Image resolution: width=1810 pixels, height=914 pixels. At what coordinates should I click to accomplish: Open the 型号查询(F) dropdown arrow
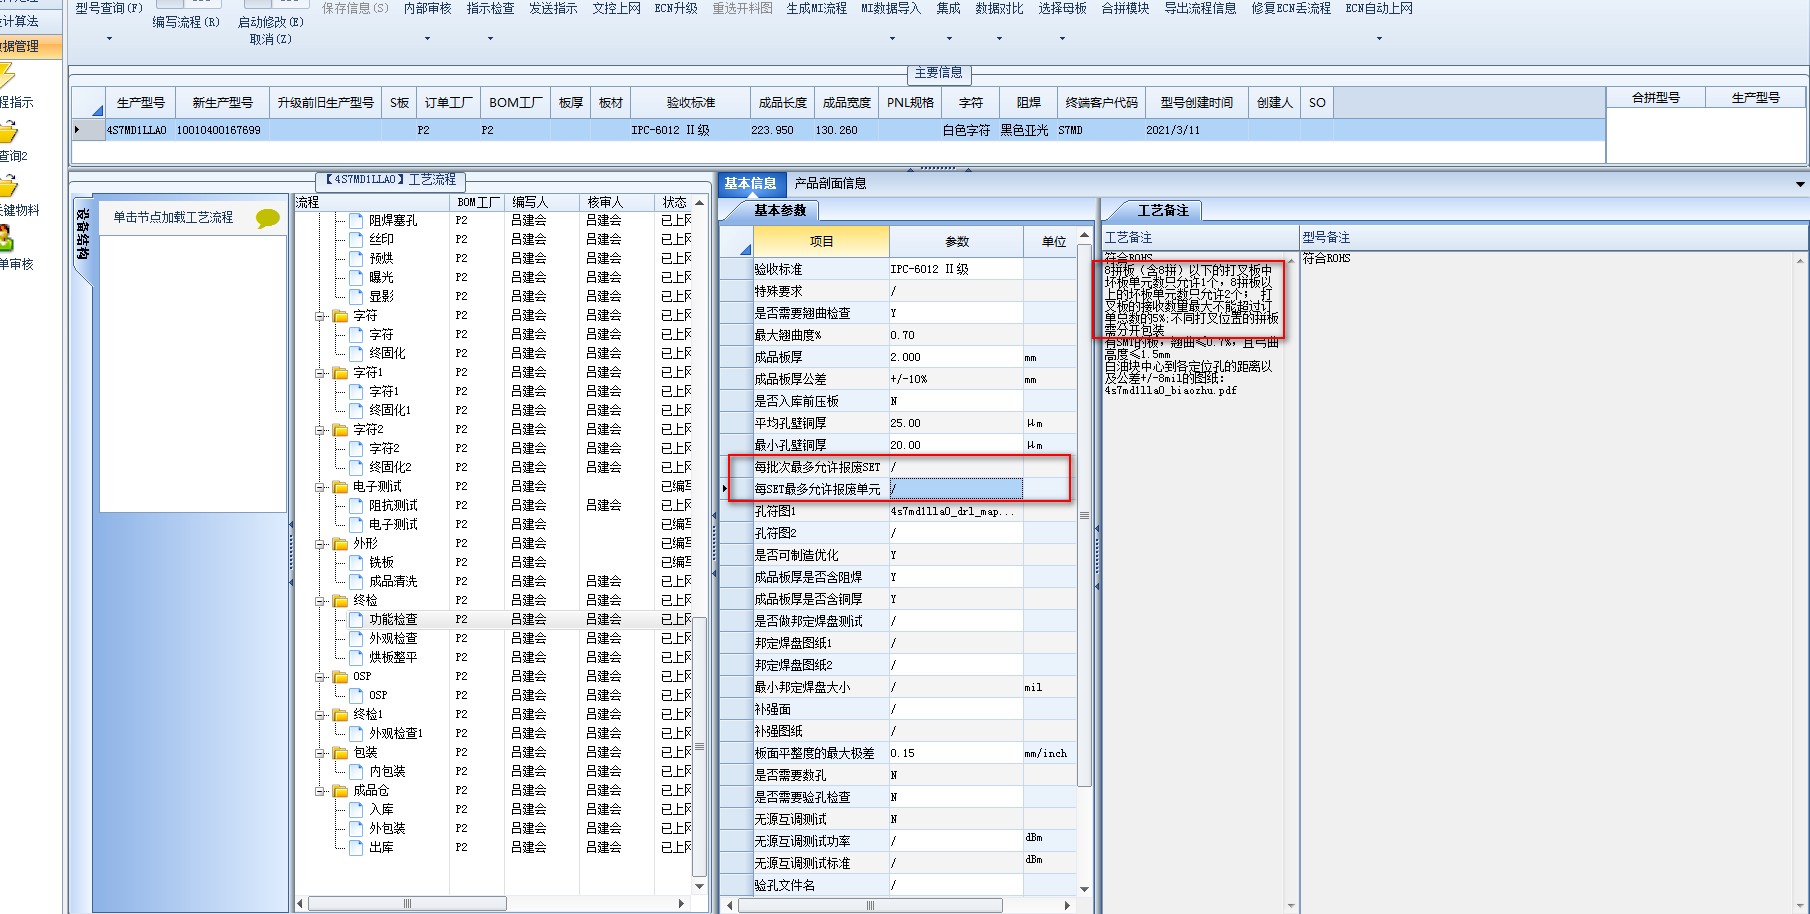coord(109,39)
